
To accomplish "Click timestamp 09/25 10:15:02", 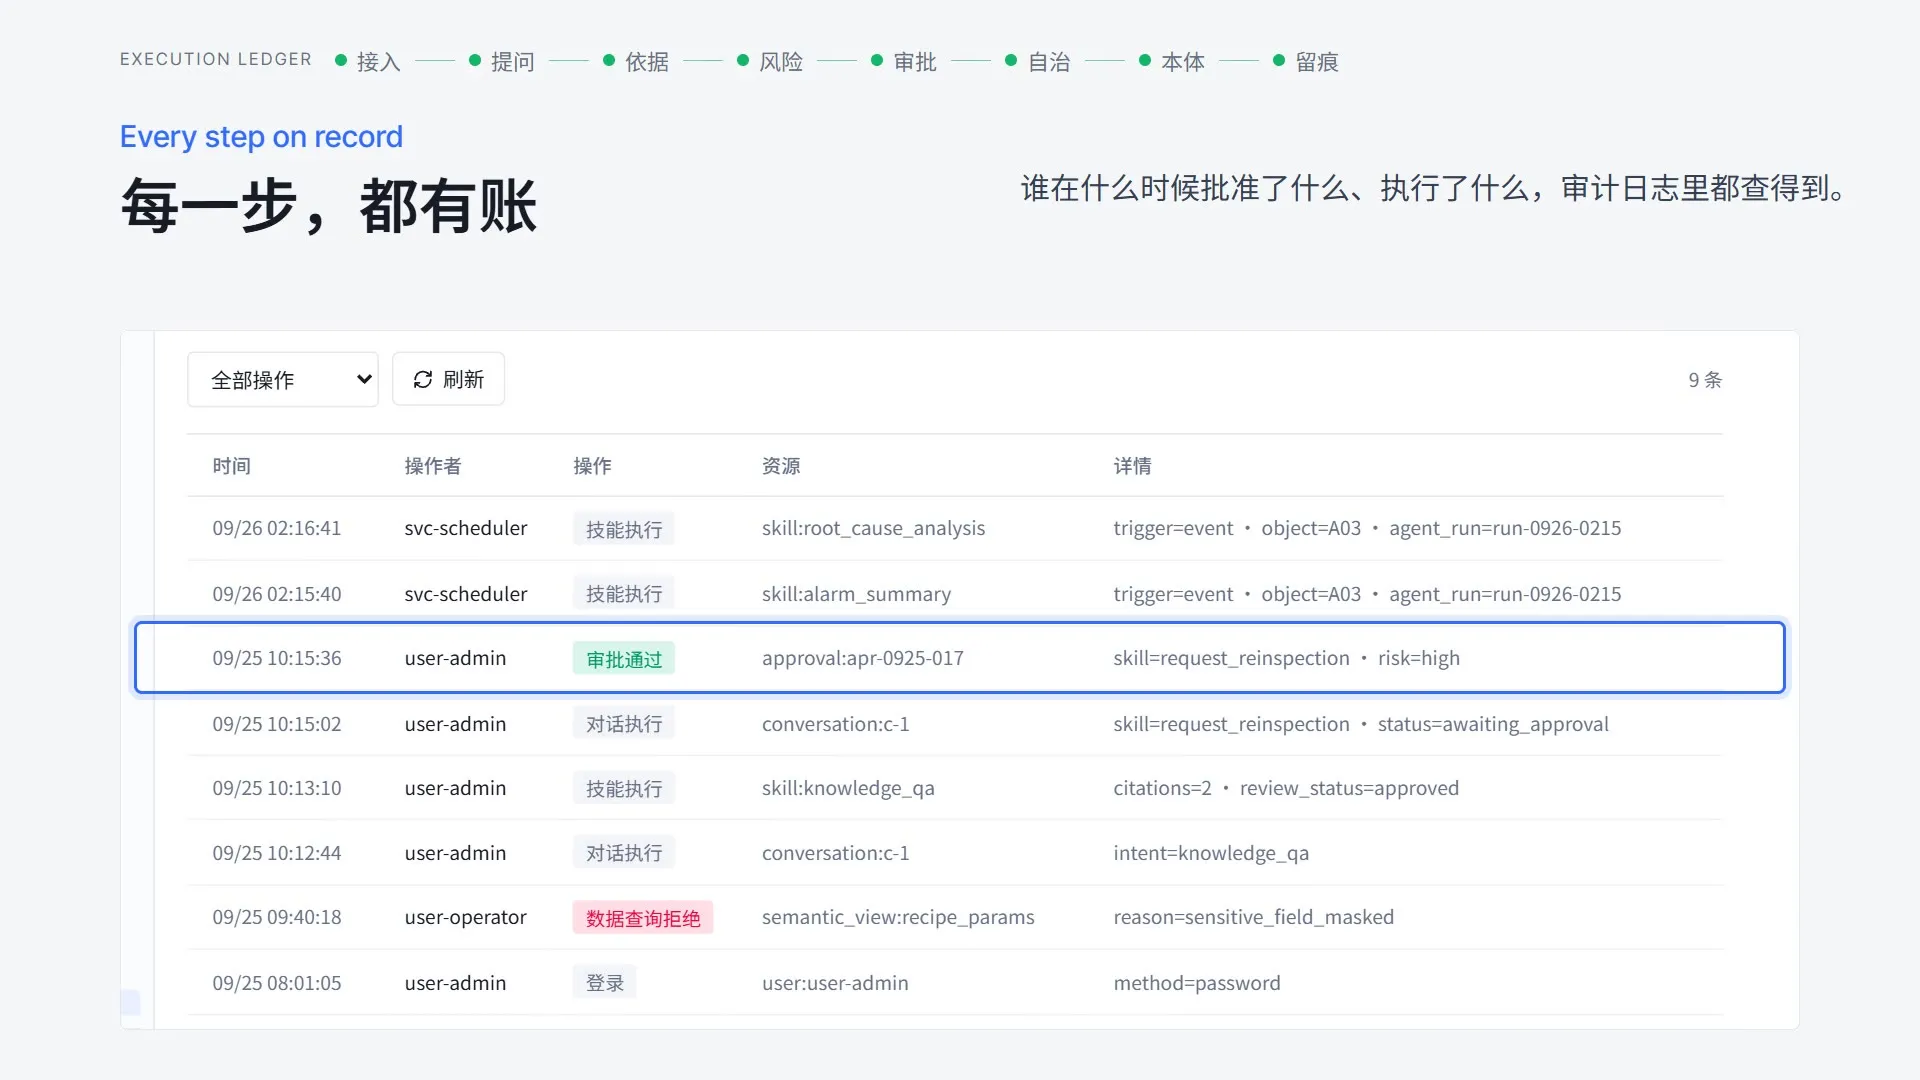I will [277, 724].
